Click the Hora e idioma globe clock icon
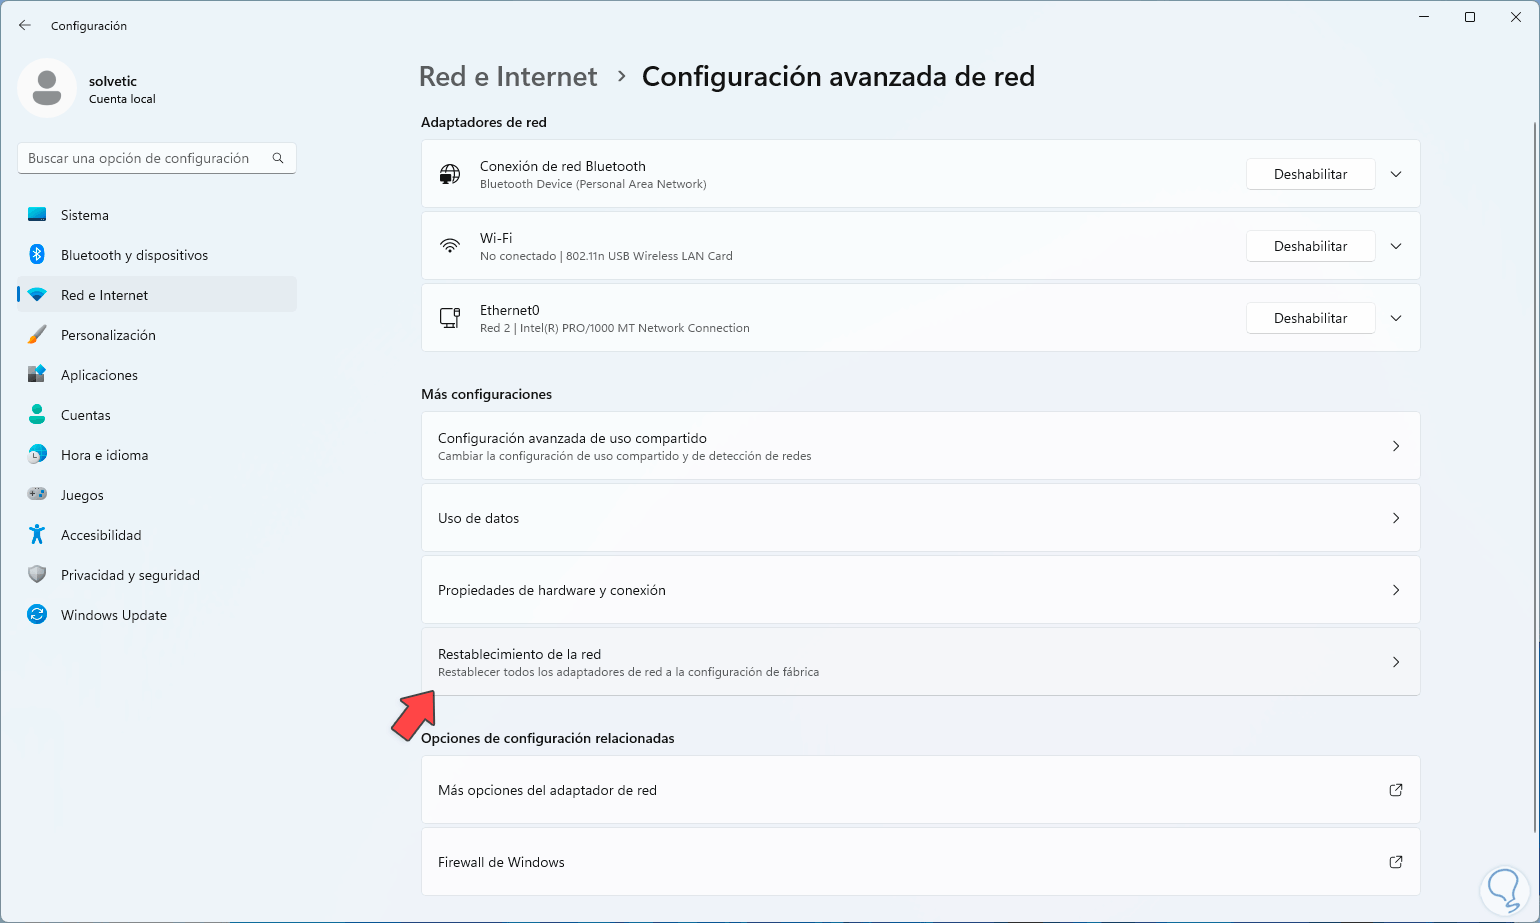 pyautogui.click(x=37, y=455)
